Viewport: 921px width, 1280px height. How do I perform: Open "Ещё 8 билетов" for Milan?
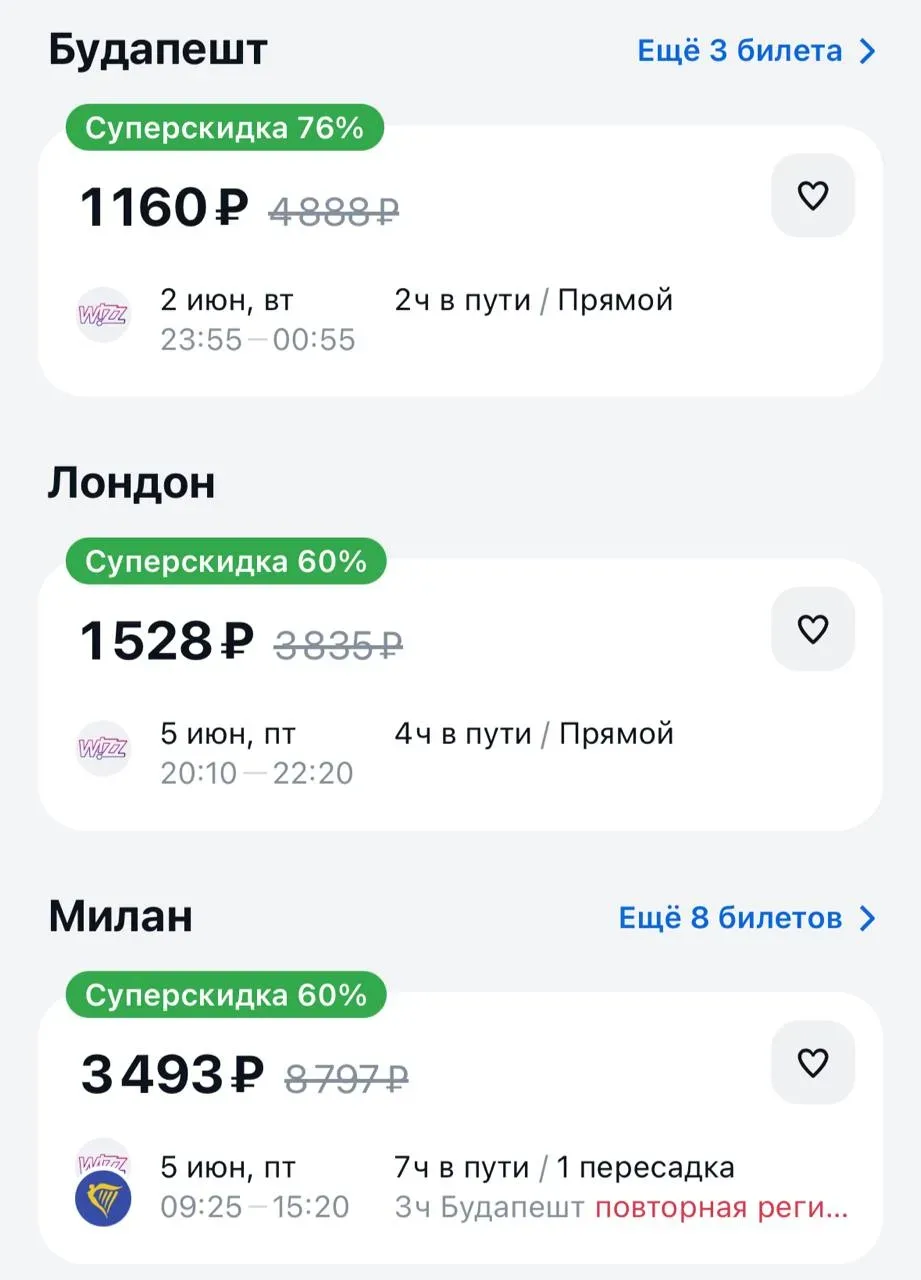tap(730, 918)
